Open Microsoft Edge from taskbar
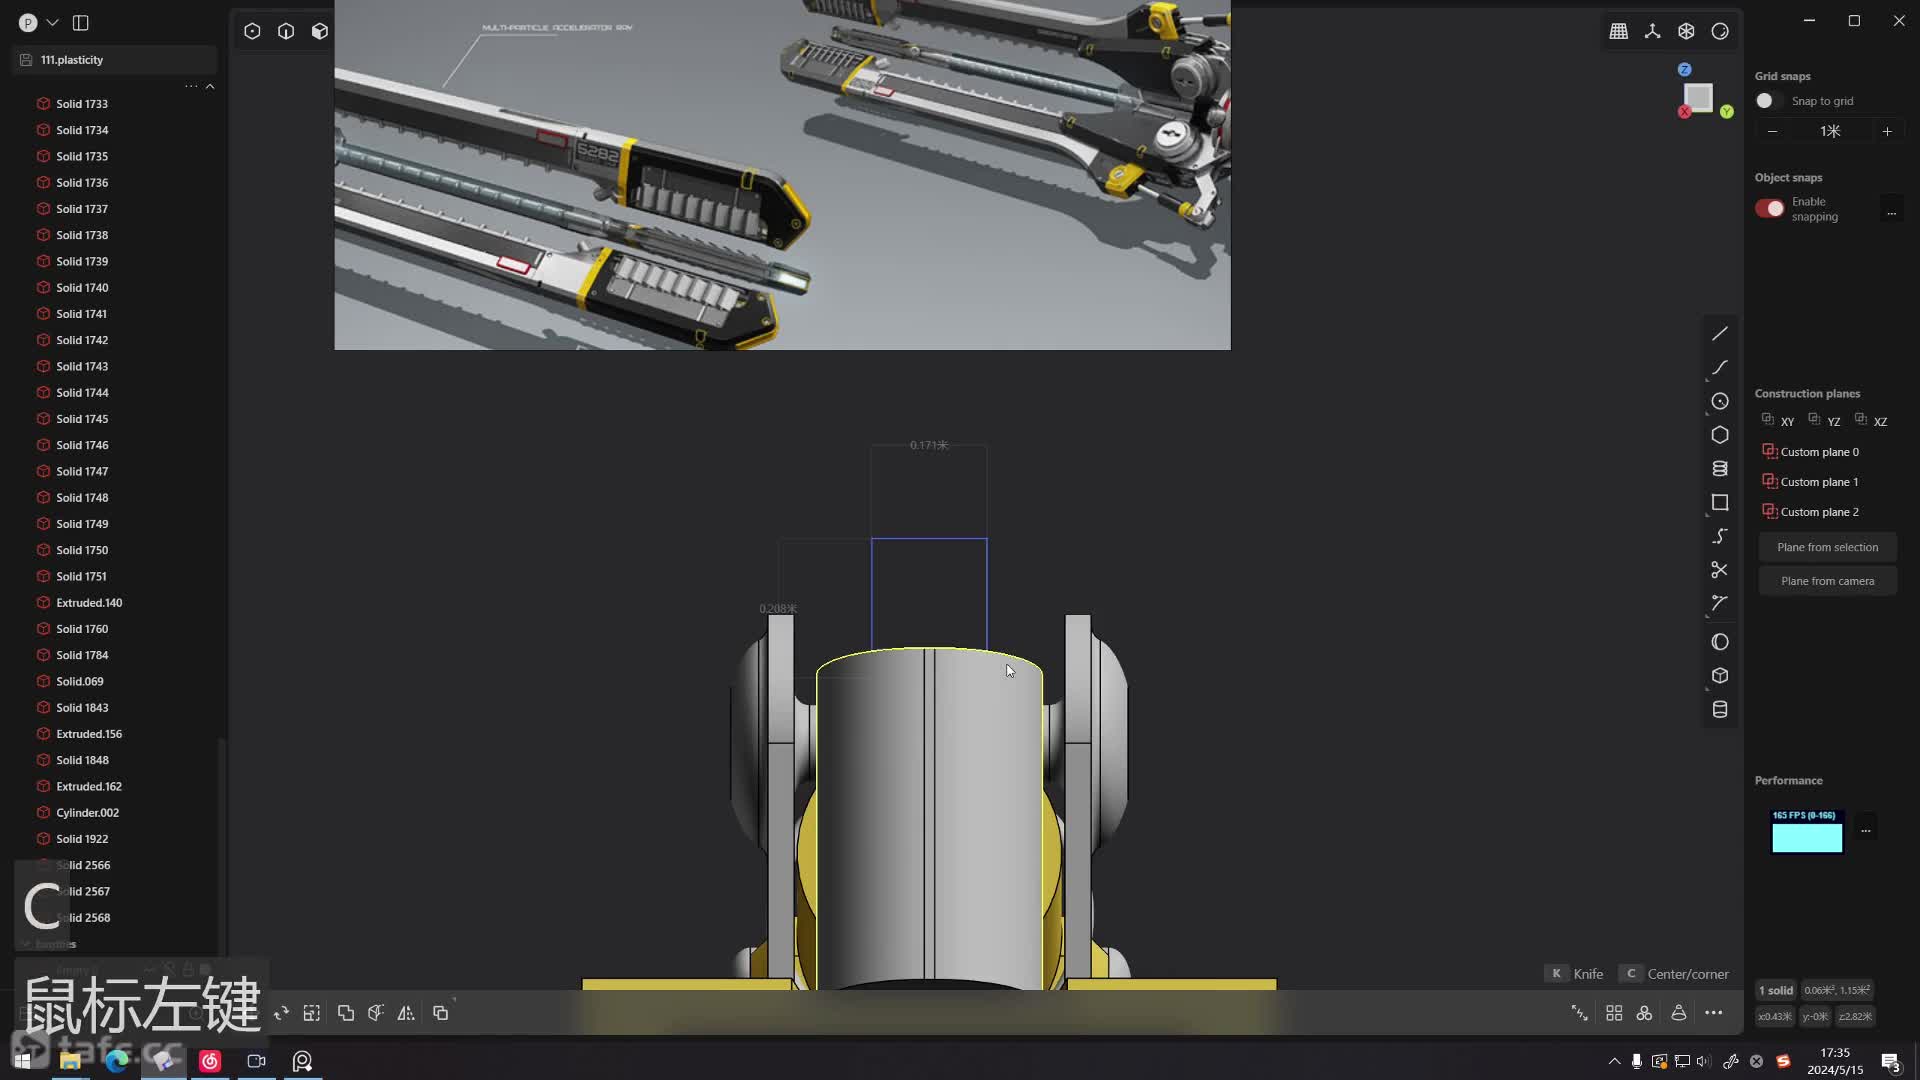 (117, 1061)
